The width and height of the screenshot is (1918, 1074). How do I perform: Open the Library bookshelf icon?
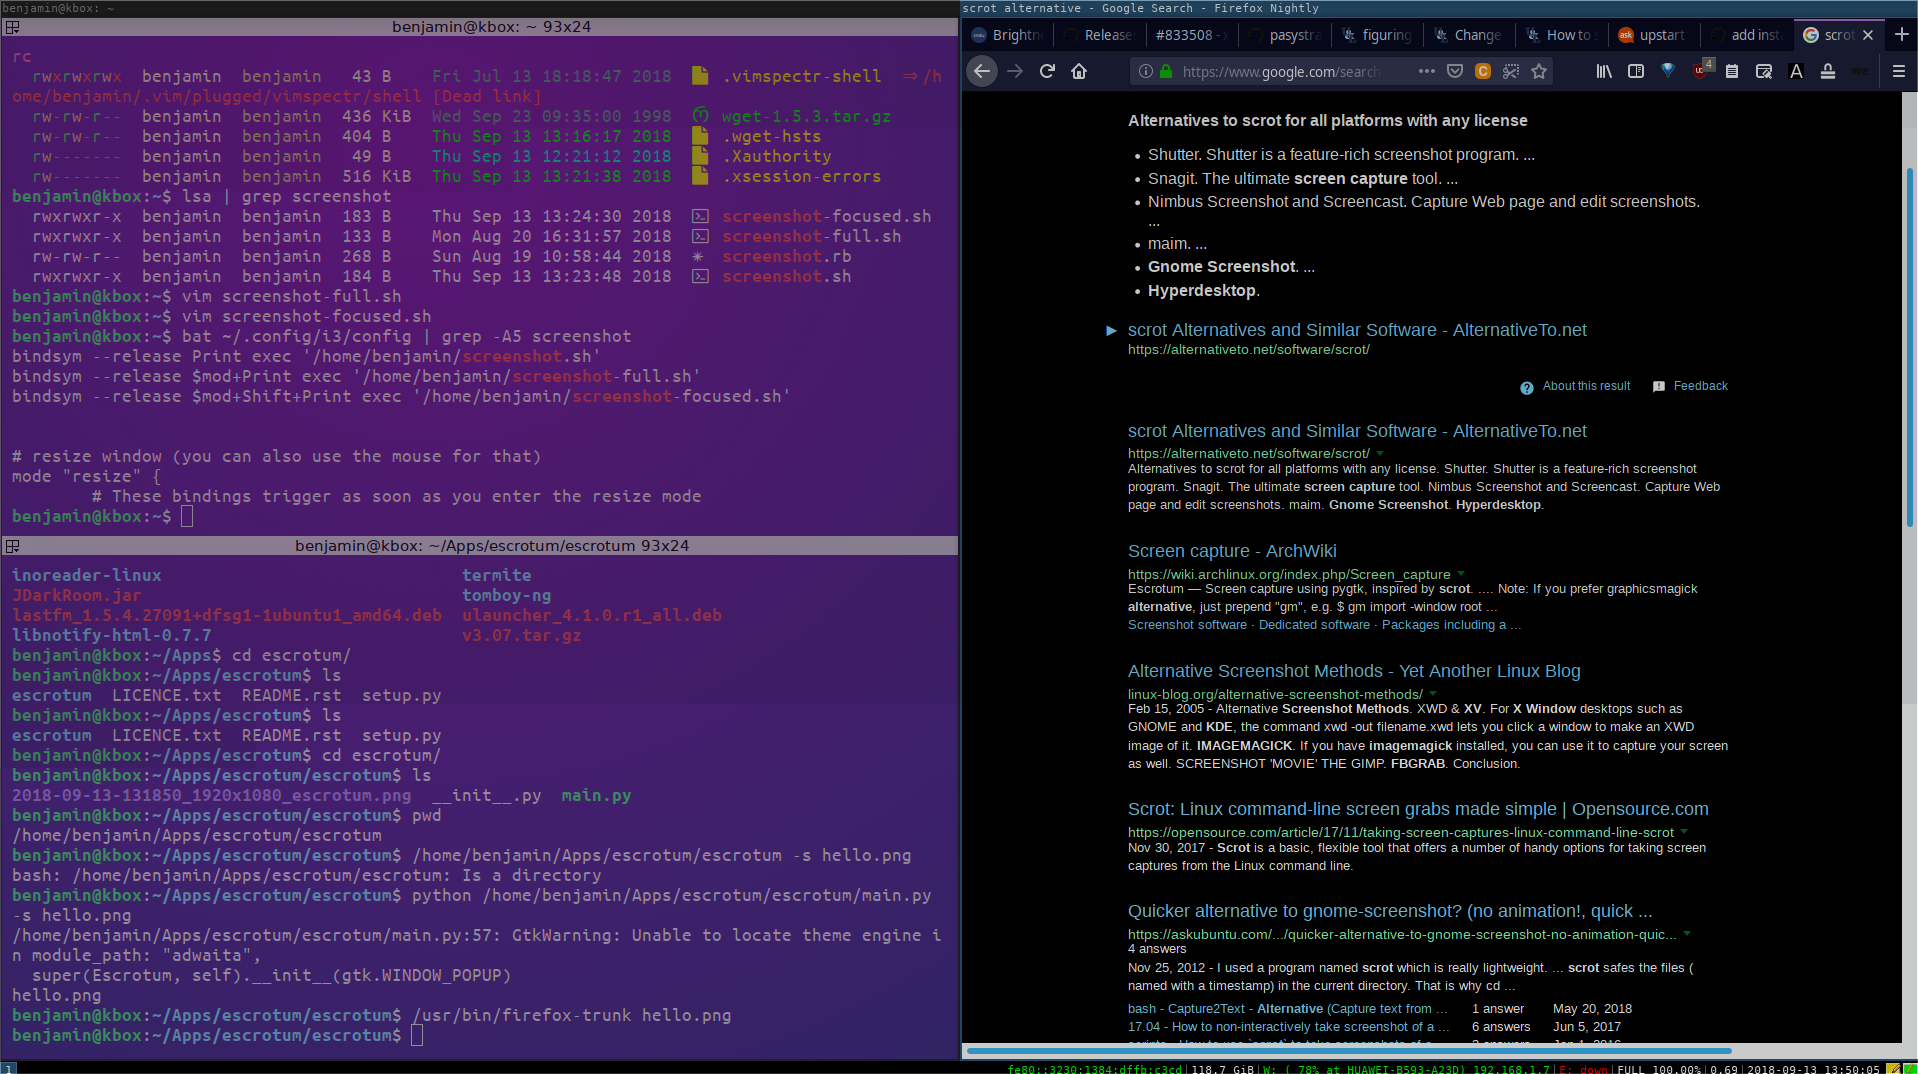click(x=1604, y=71)
